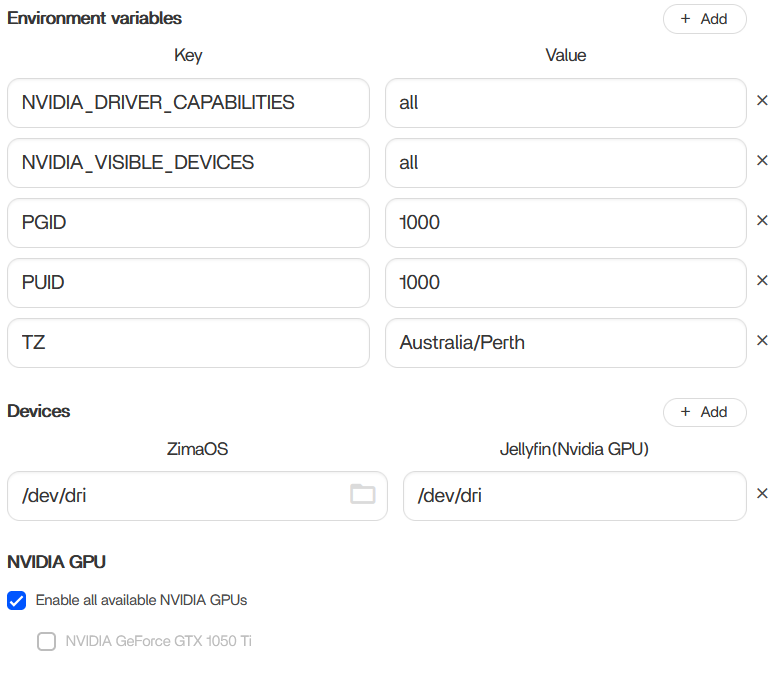Image resolution: width=777 pixels, height=673 pixels.
Task: Click the NVIDIA_VISIBLE_DEVICES key field
Action: point(188,163)
